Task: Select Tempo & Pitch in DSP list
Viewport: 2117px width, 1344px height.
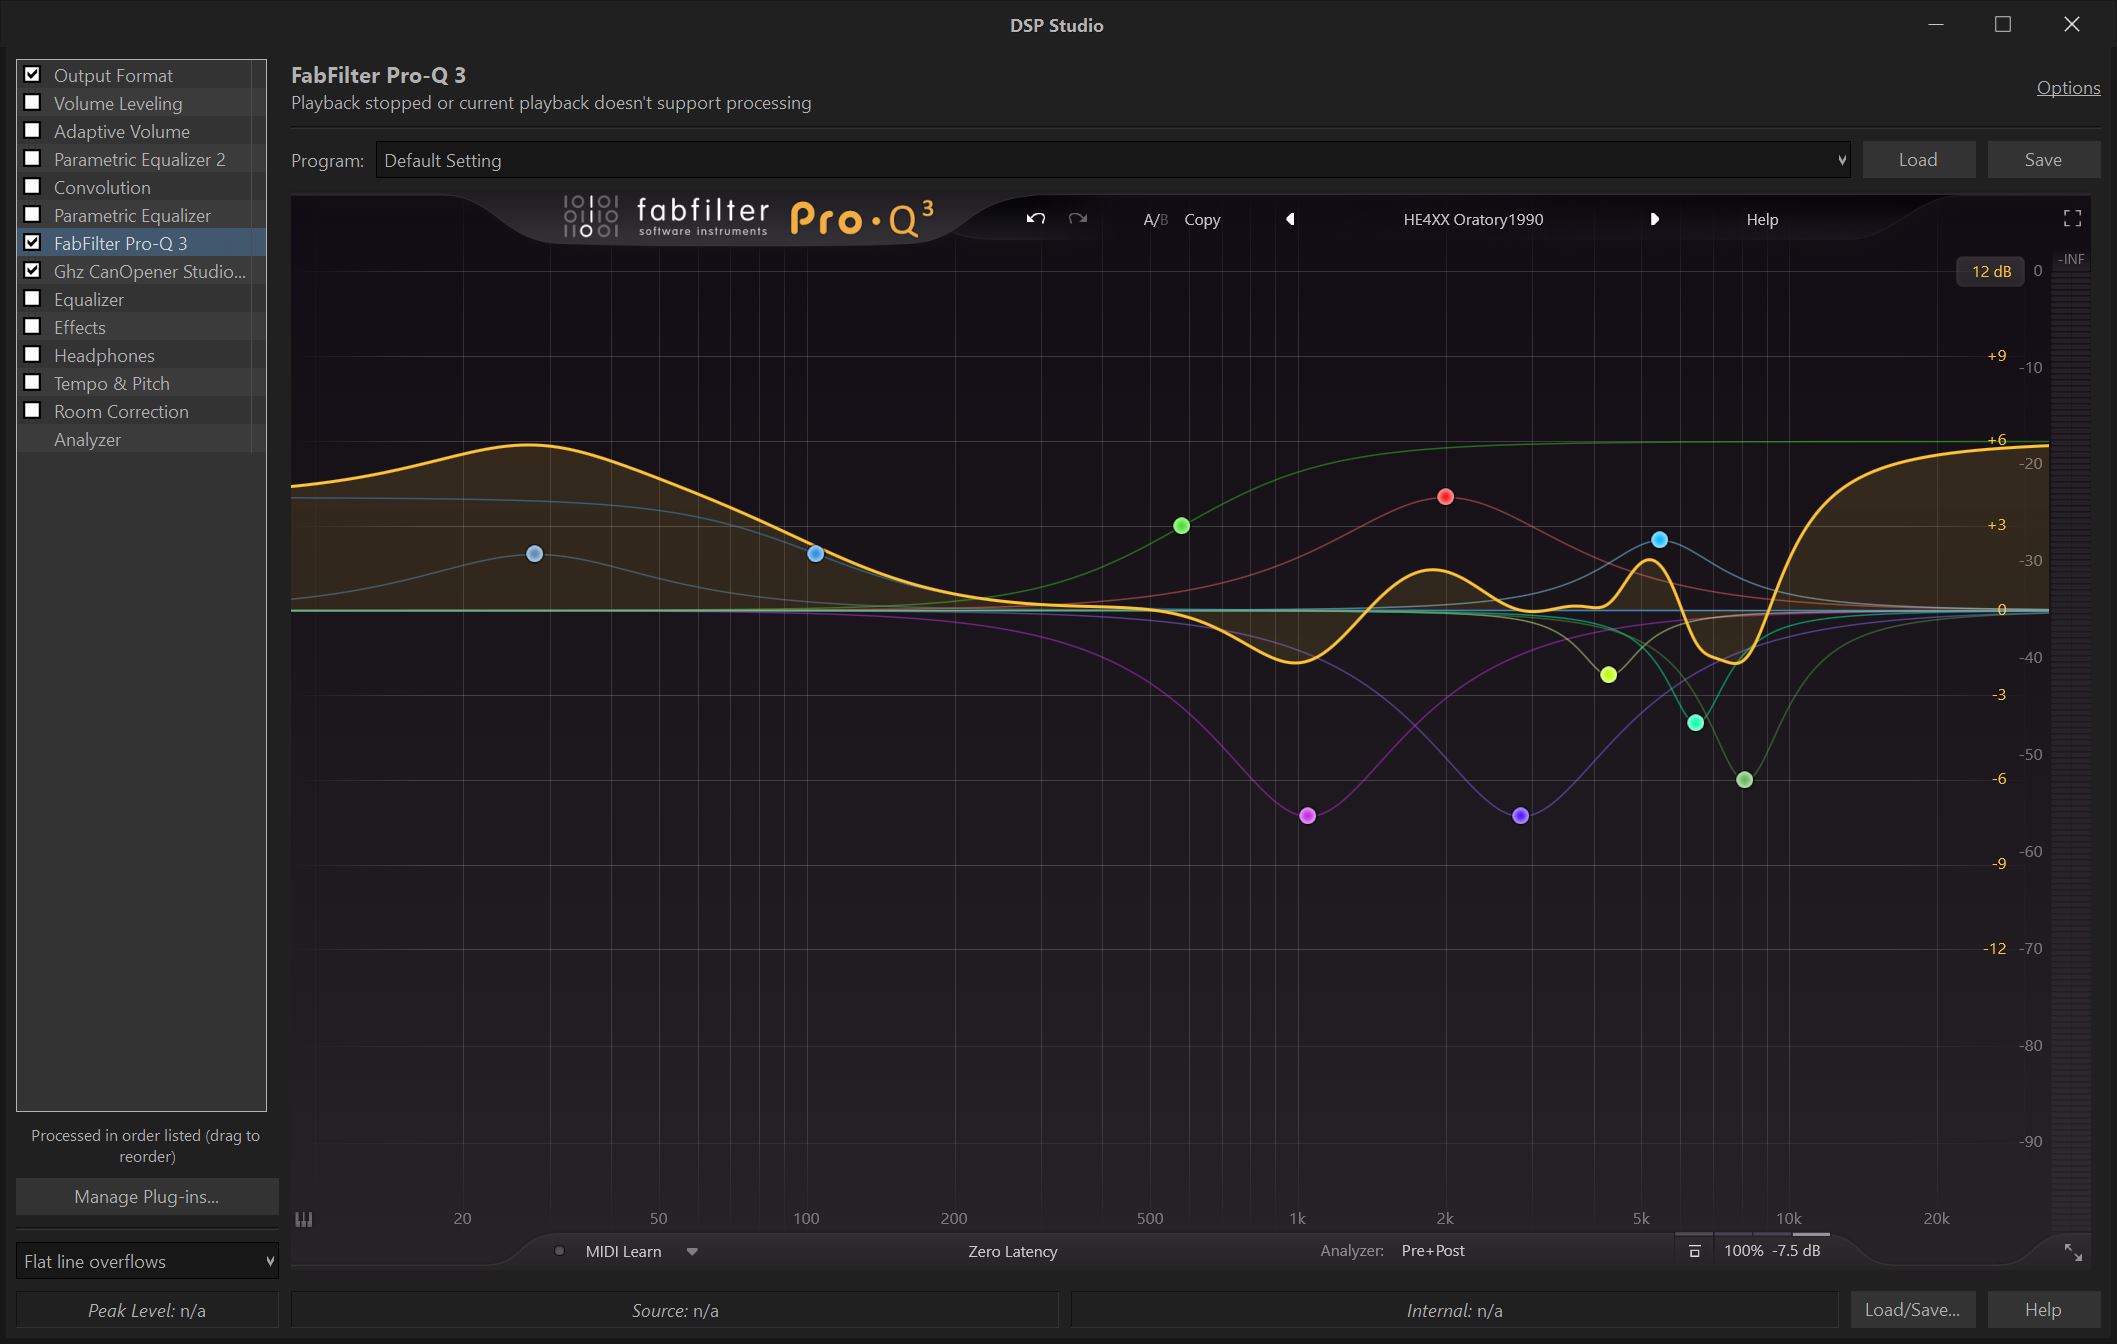Action: 141,383
